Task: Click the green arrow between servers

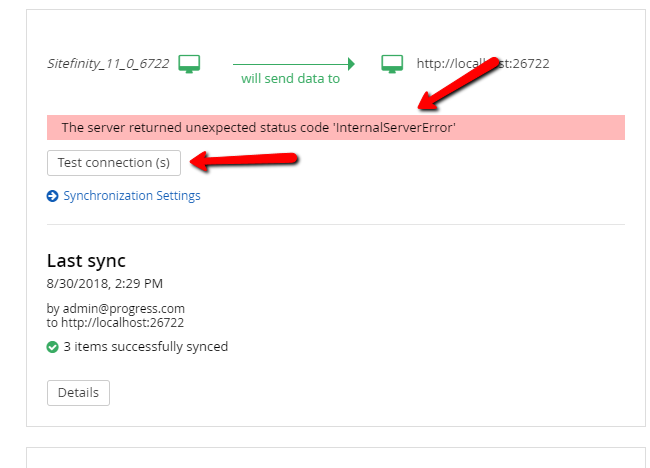Action: [294, 64]
